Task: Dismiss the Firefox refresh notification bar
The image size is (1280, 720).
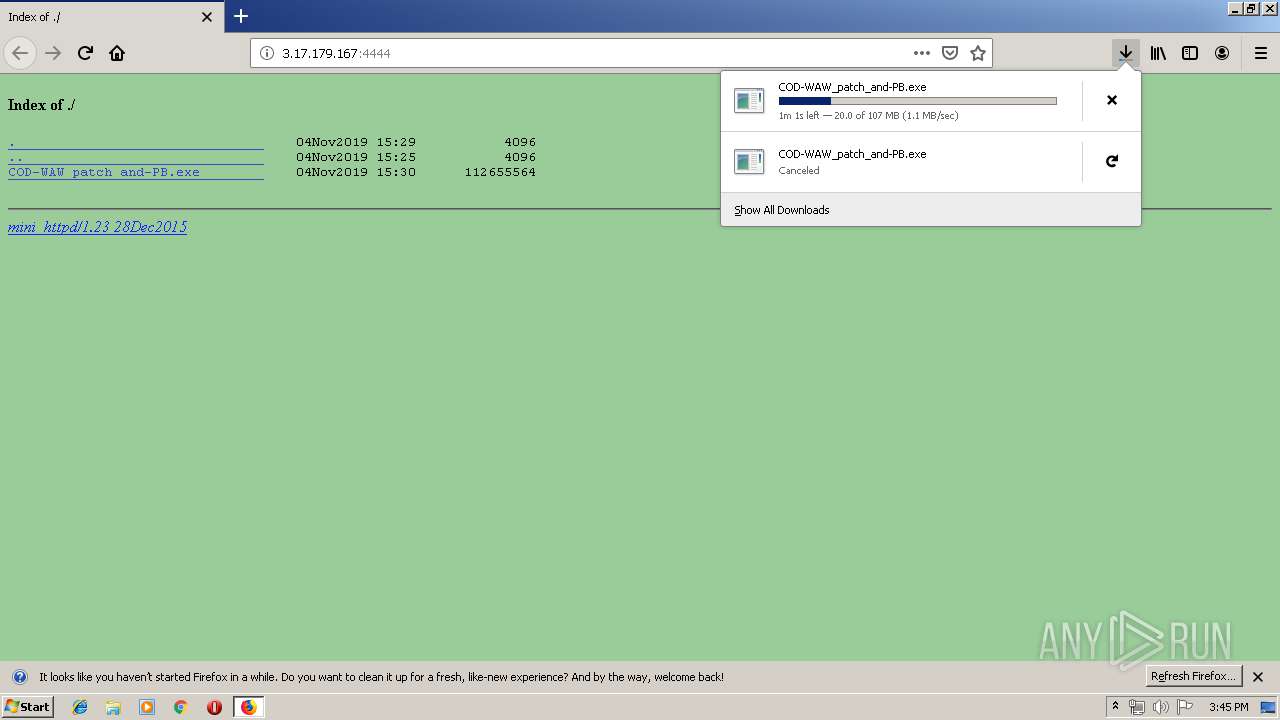Action: point(1258,677)
